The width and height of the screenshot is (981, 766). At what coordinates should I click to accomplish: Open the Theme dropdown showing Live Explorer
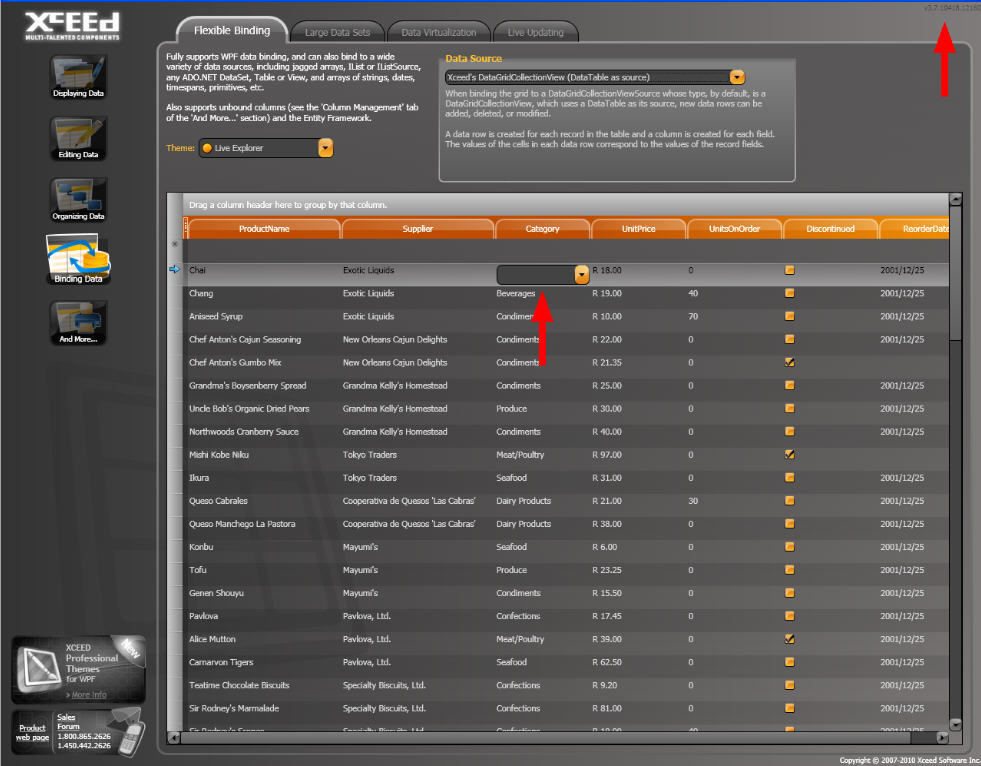[x=325, y=147]
